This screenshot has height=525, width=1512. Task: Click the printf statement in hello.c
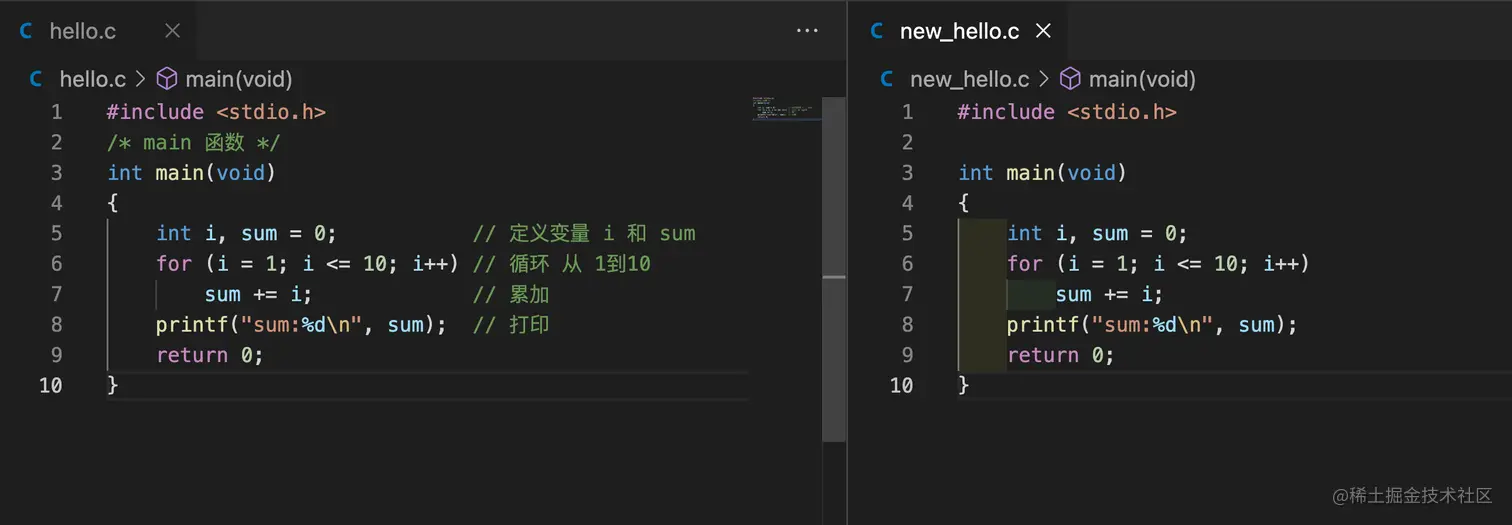(x=301, y=325)
